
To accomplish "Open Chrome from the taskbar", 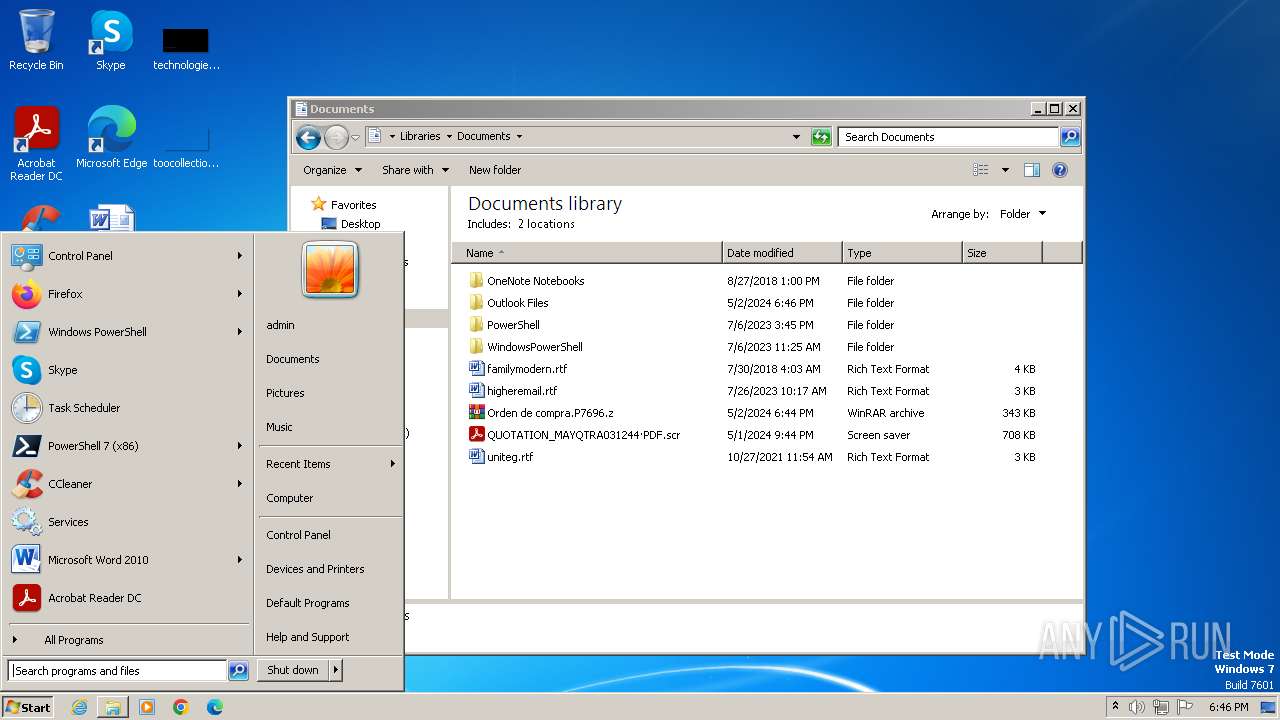I will pos(181,707).
